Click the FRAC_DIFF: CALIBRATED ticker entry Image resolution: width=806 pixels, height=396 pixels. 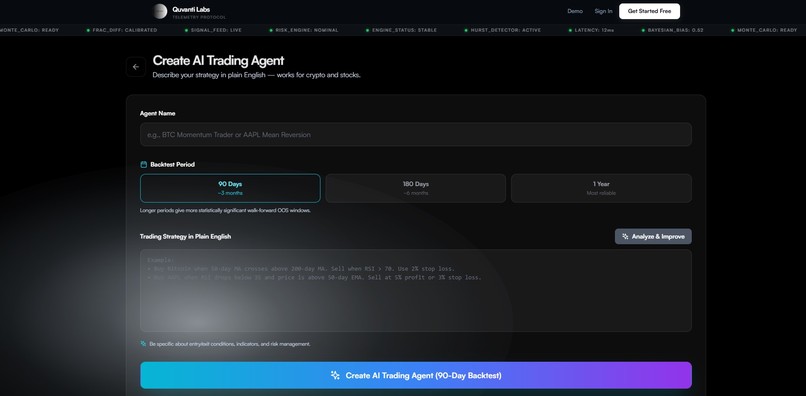pos(121,30)
